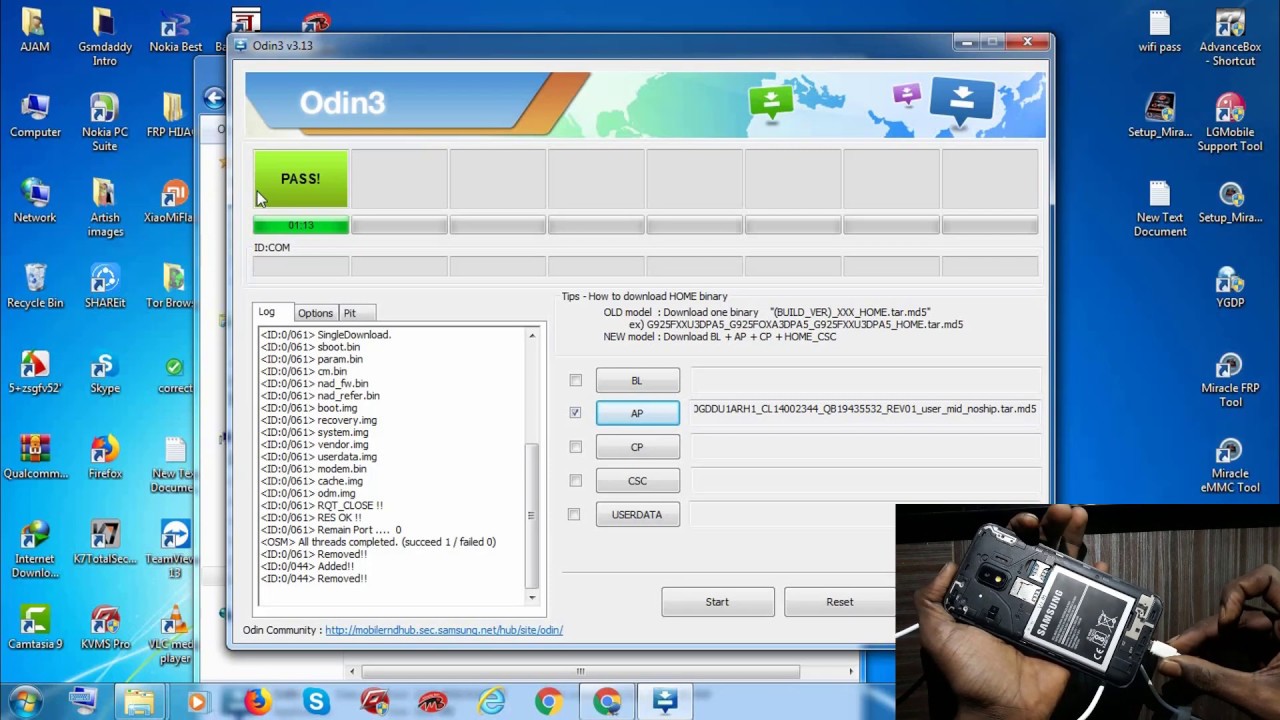Viewport: 1280px width, 720px height.
Task: Launch Skype desktop shortcut
Action: coord(104,372)
